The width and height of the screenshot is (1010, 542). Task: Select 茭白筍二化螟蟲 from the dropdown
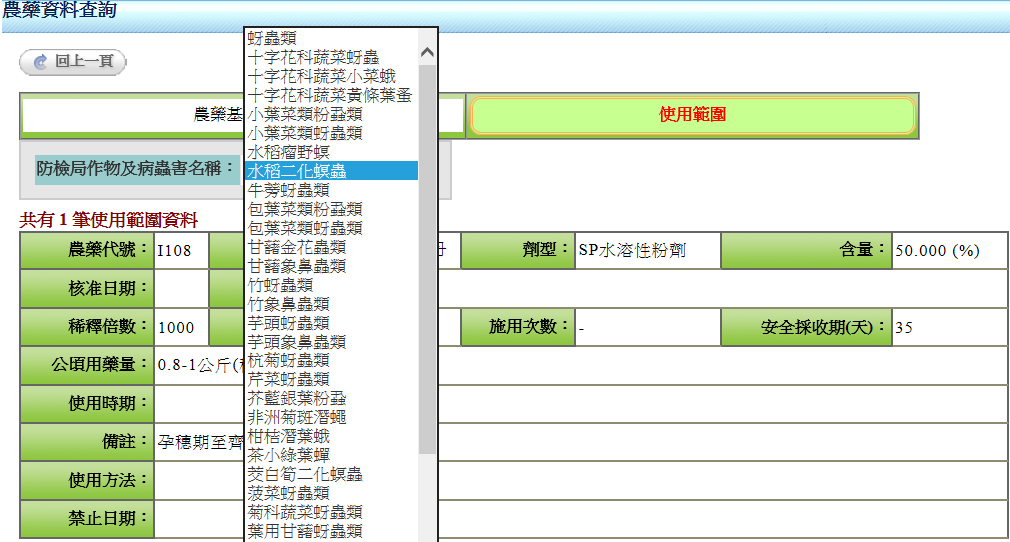tap(304, 474)
